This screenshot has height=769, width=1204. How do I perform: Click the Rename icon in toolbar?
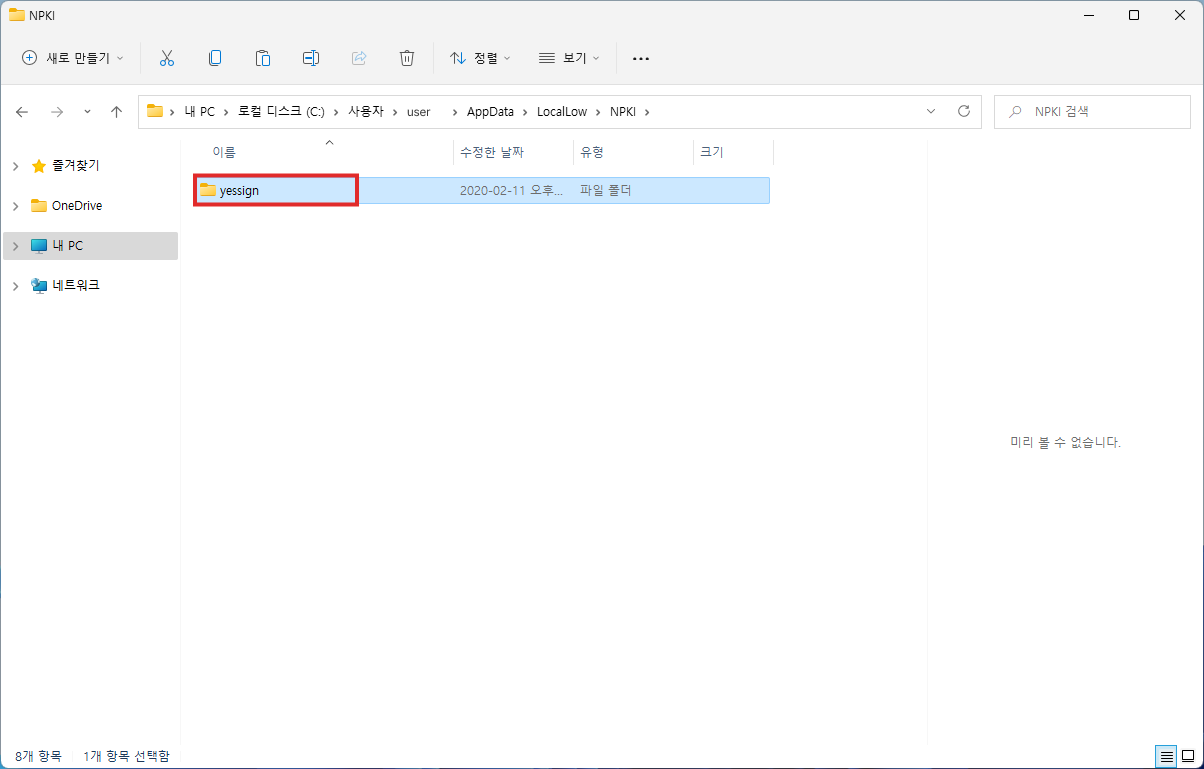pyautogui.click(x=311, y=58)
